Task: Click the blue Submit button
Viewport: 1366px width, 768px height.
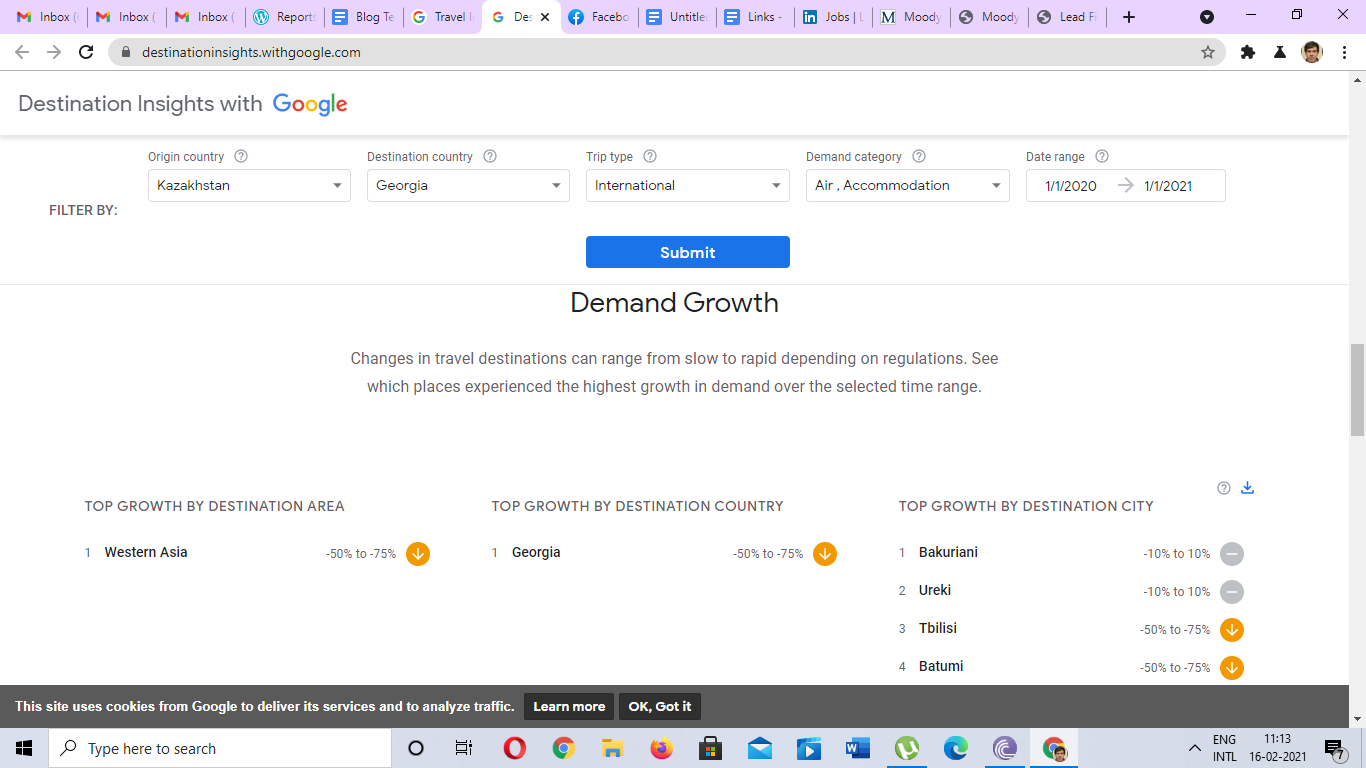Action: [x=688, y=252]
